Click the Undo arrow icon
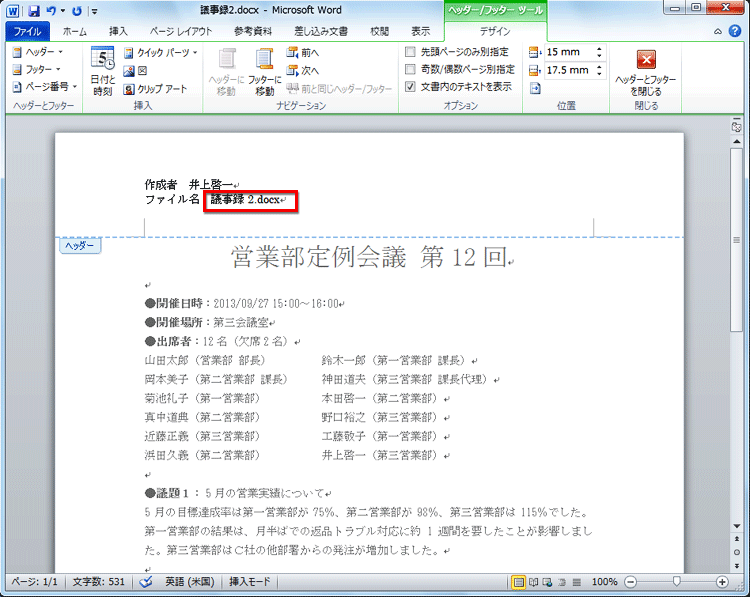Screen dimensions: 750x597 (x=52, y=11)
